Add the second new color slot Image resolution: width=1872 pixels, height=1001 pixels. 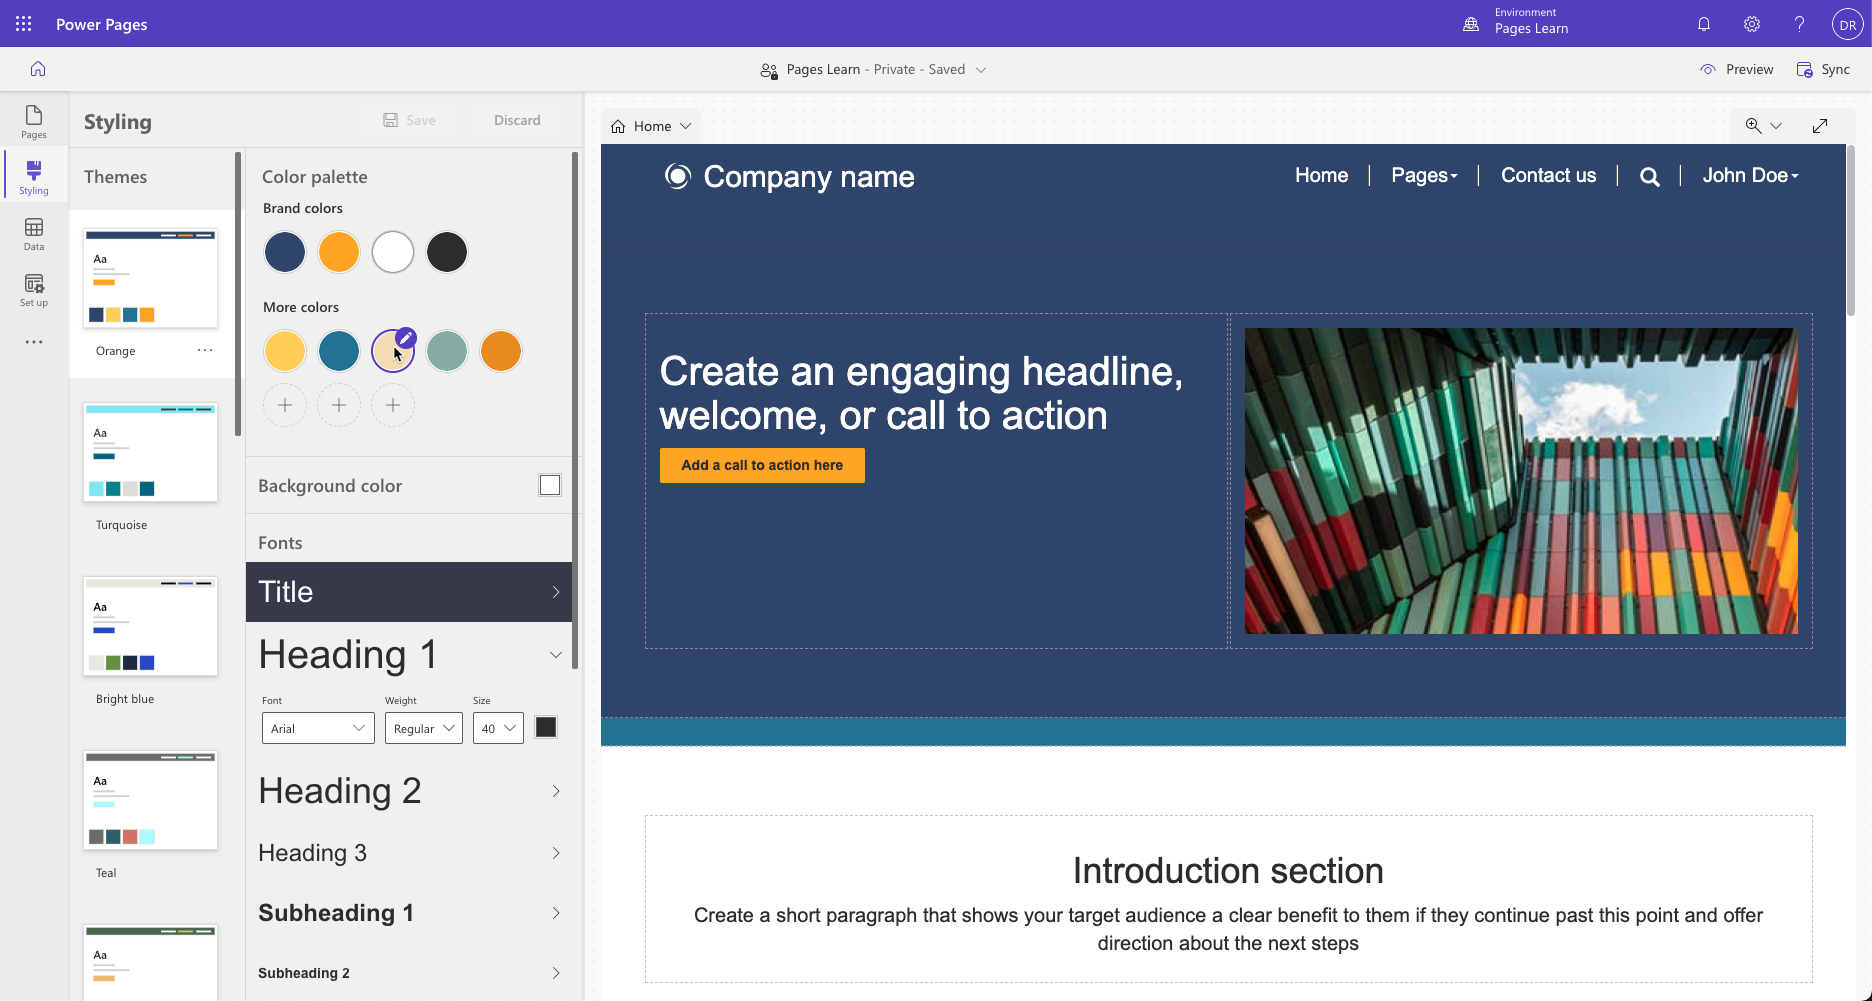click(x=339, y=405)
